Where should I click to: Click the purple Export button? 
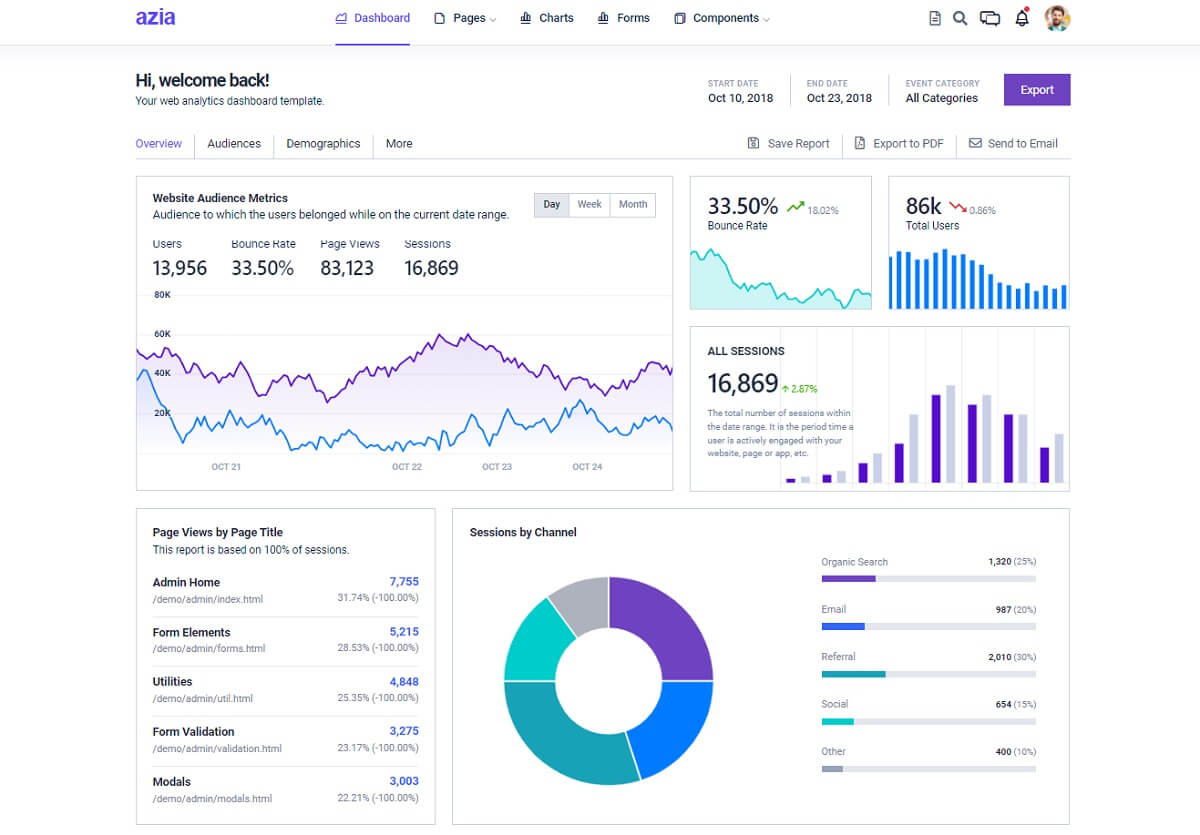[x=1036, y=89]
